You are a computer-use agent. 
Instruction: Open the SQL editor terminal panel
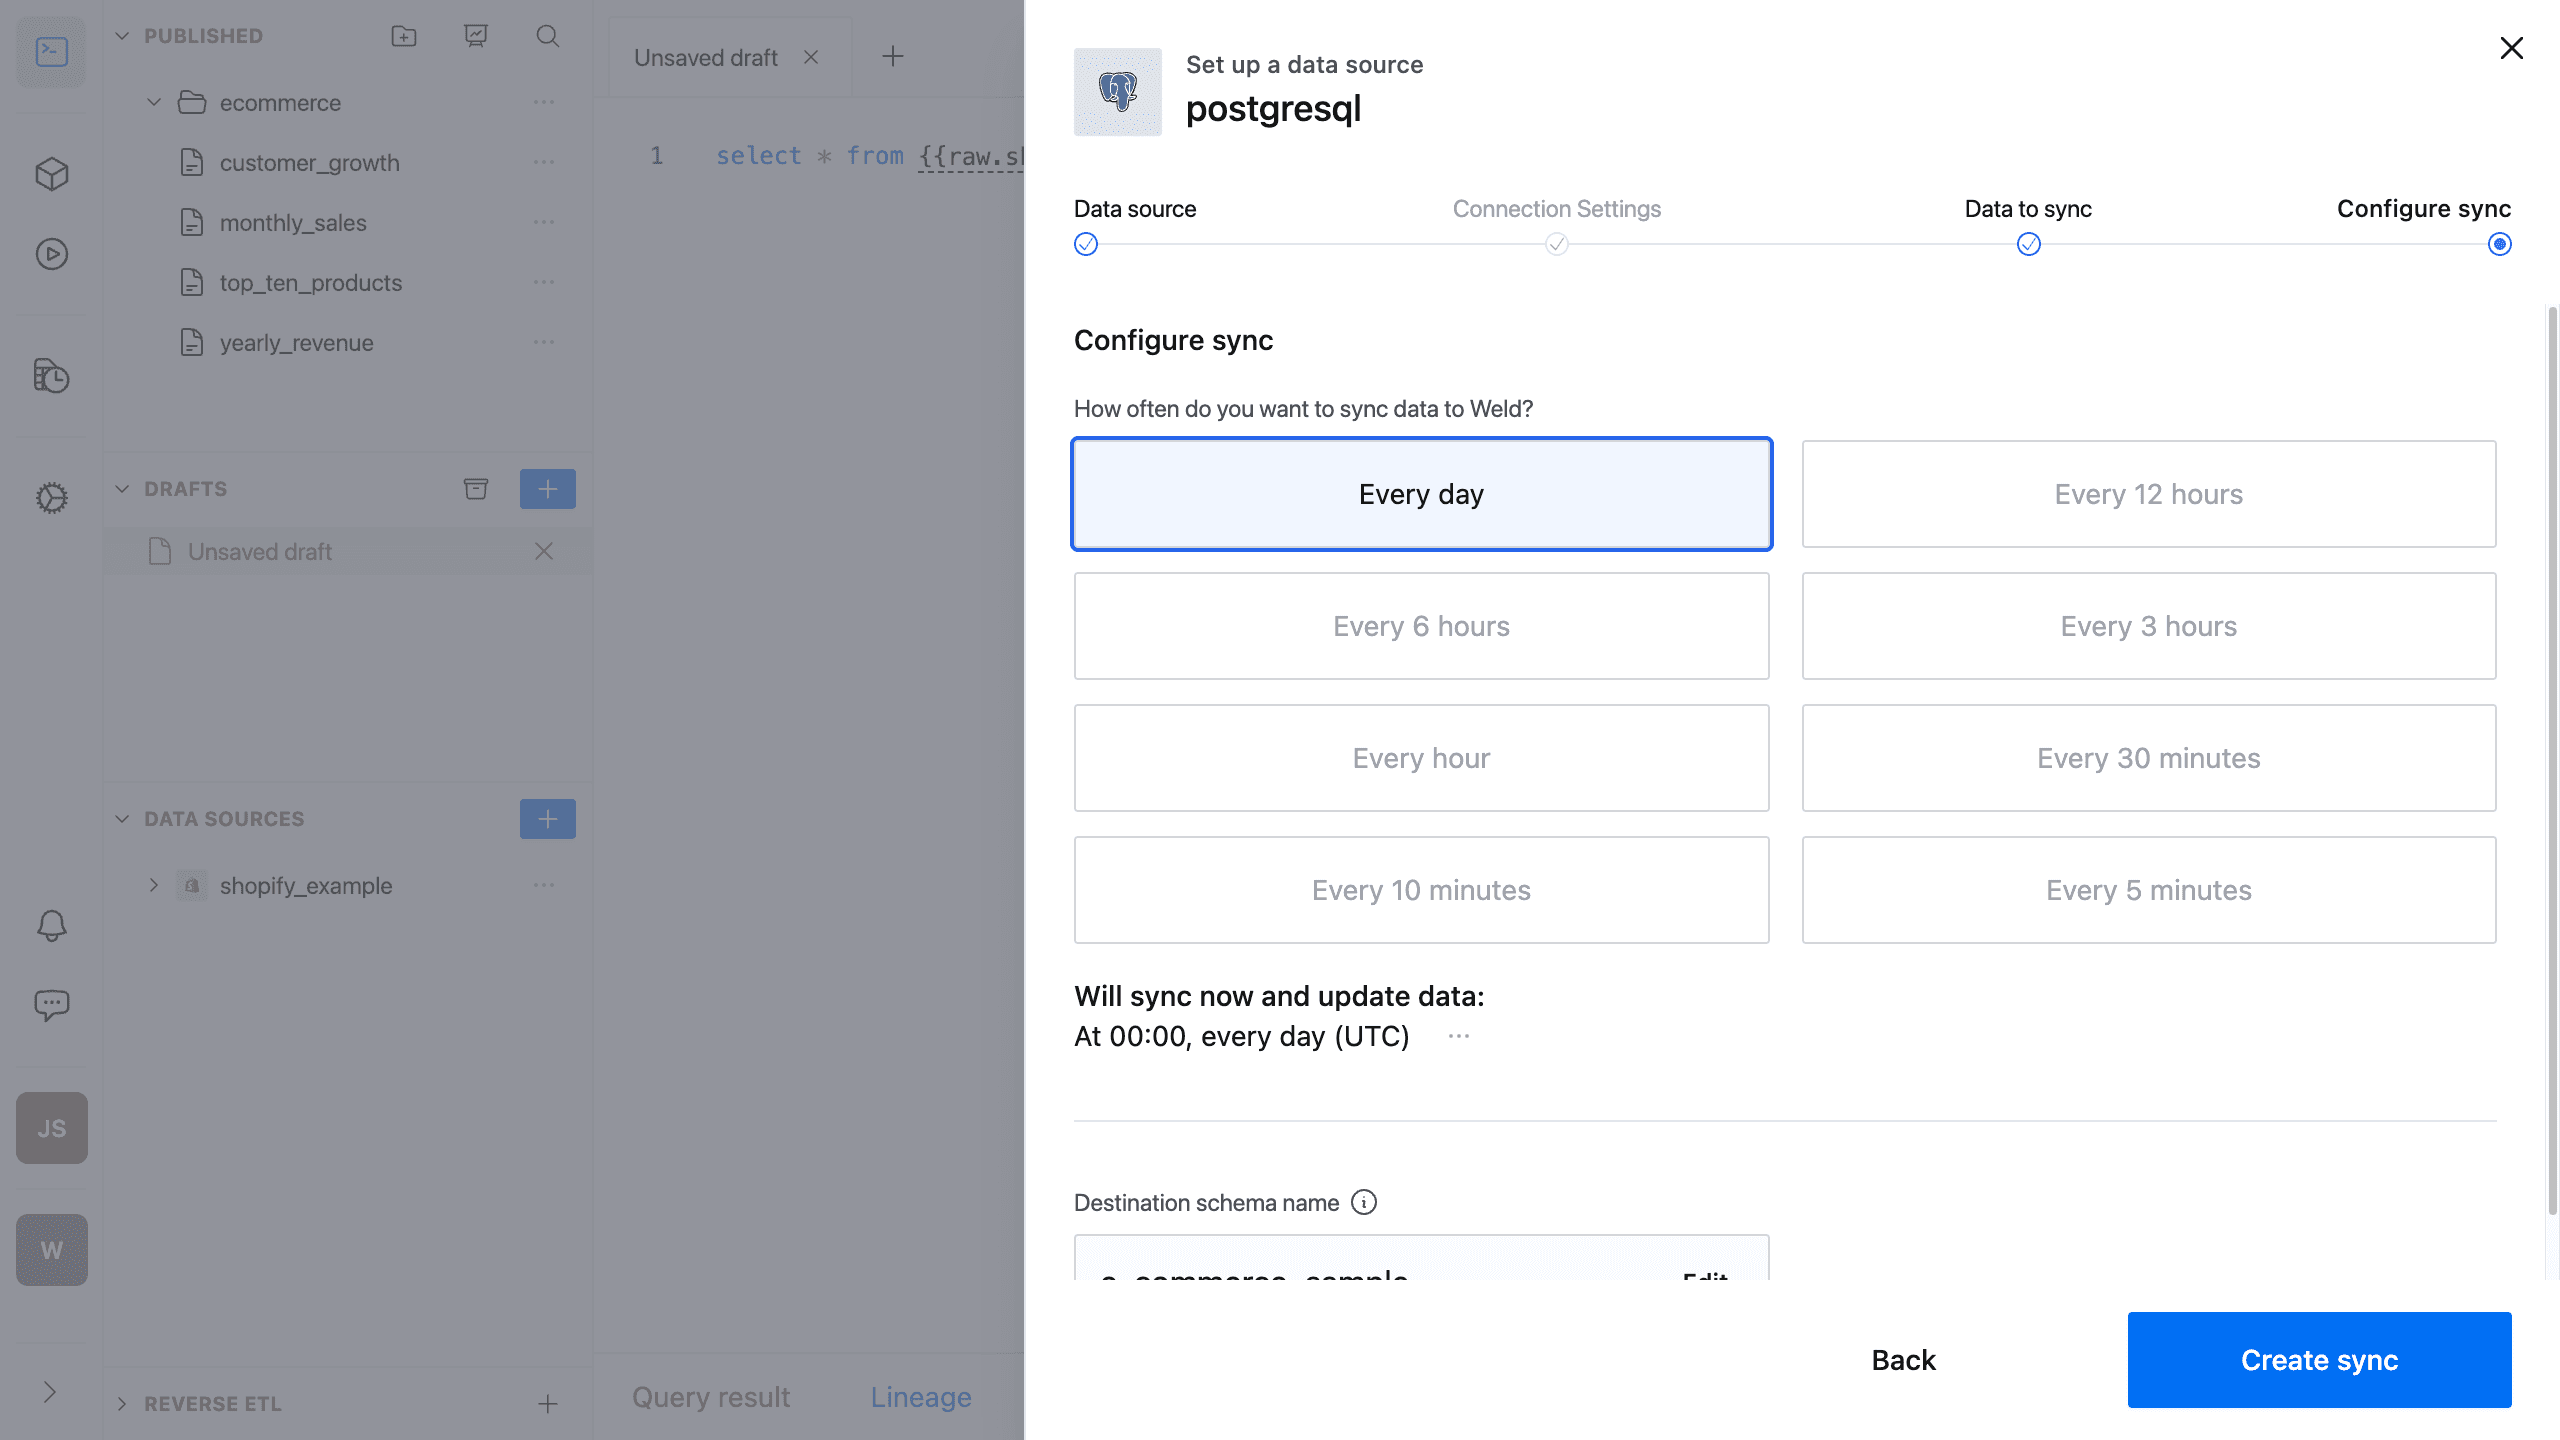pos(51,52)
